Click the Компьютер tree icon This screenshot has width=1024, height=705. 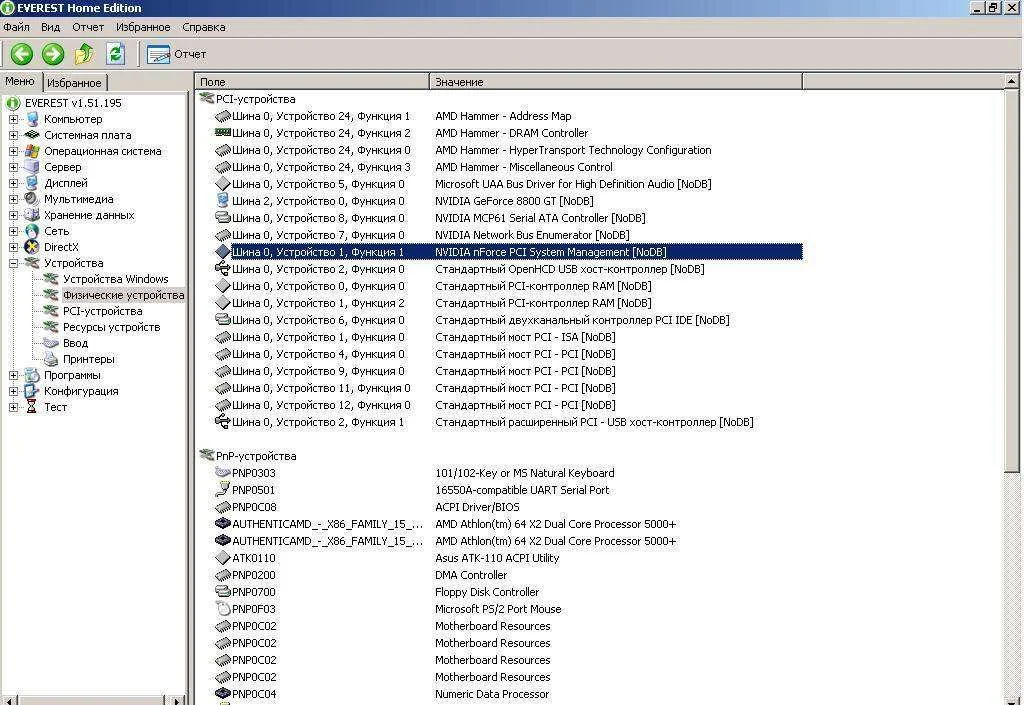click(32, 119)
